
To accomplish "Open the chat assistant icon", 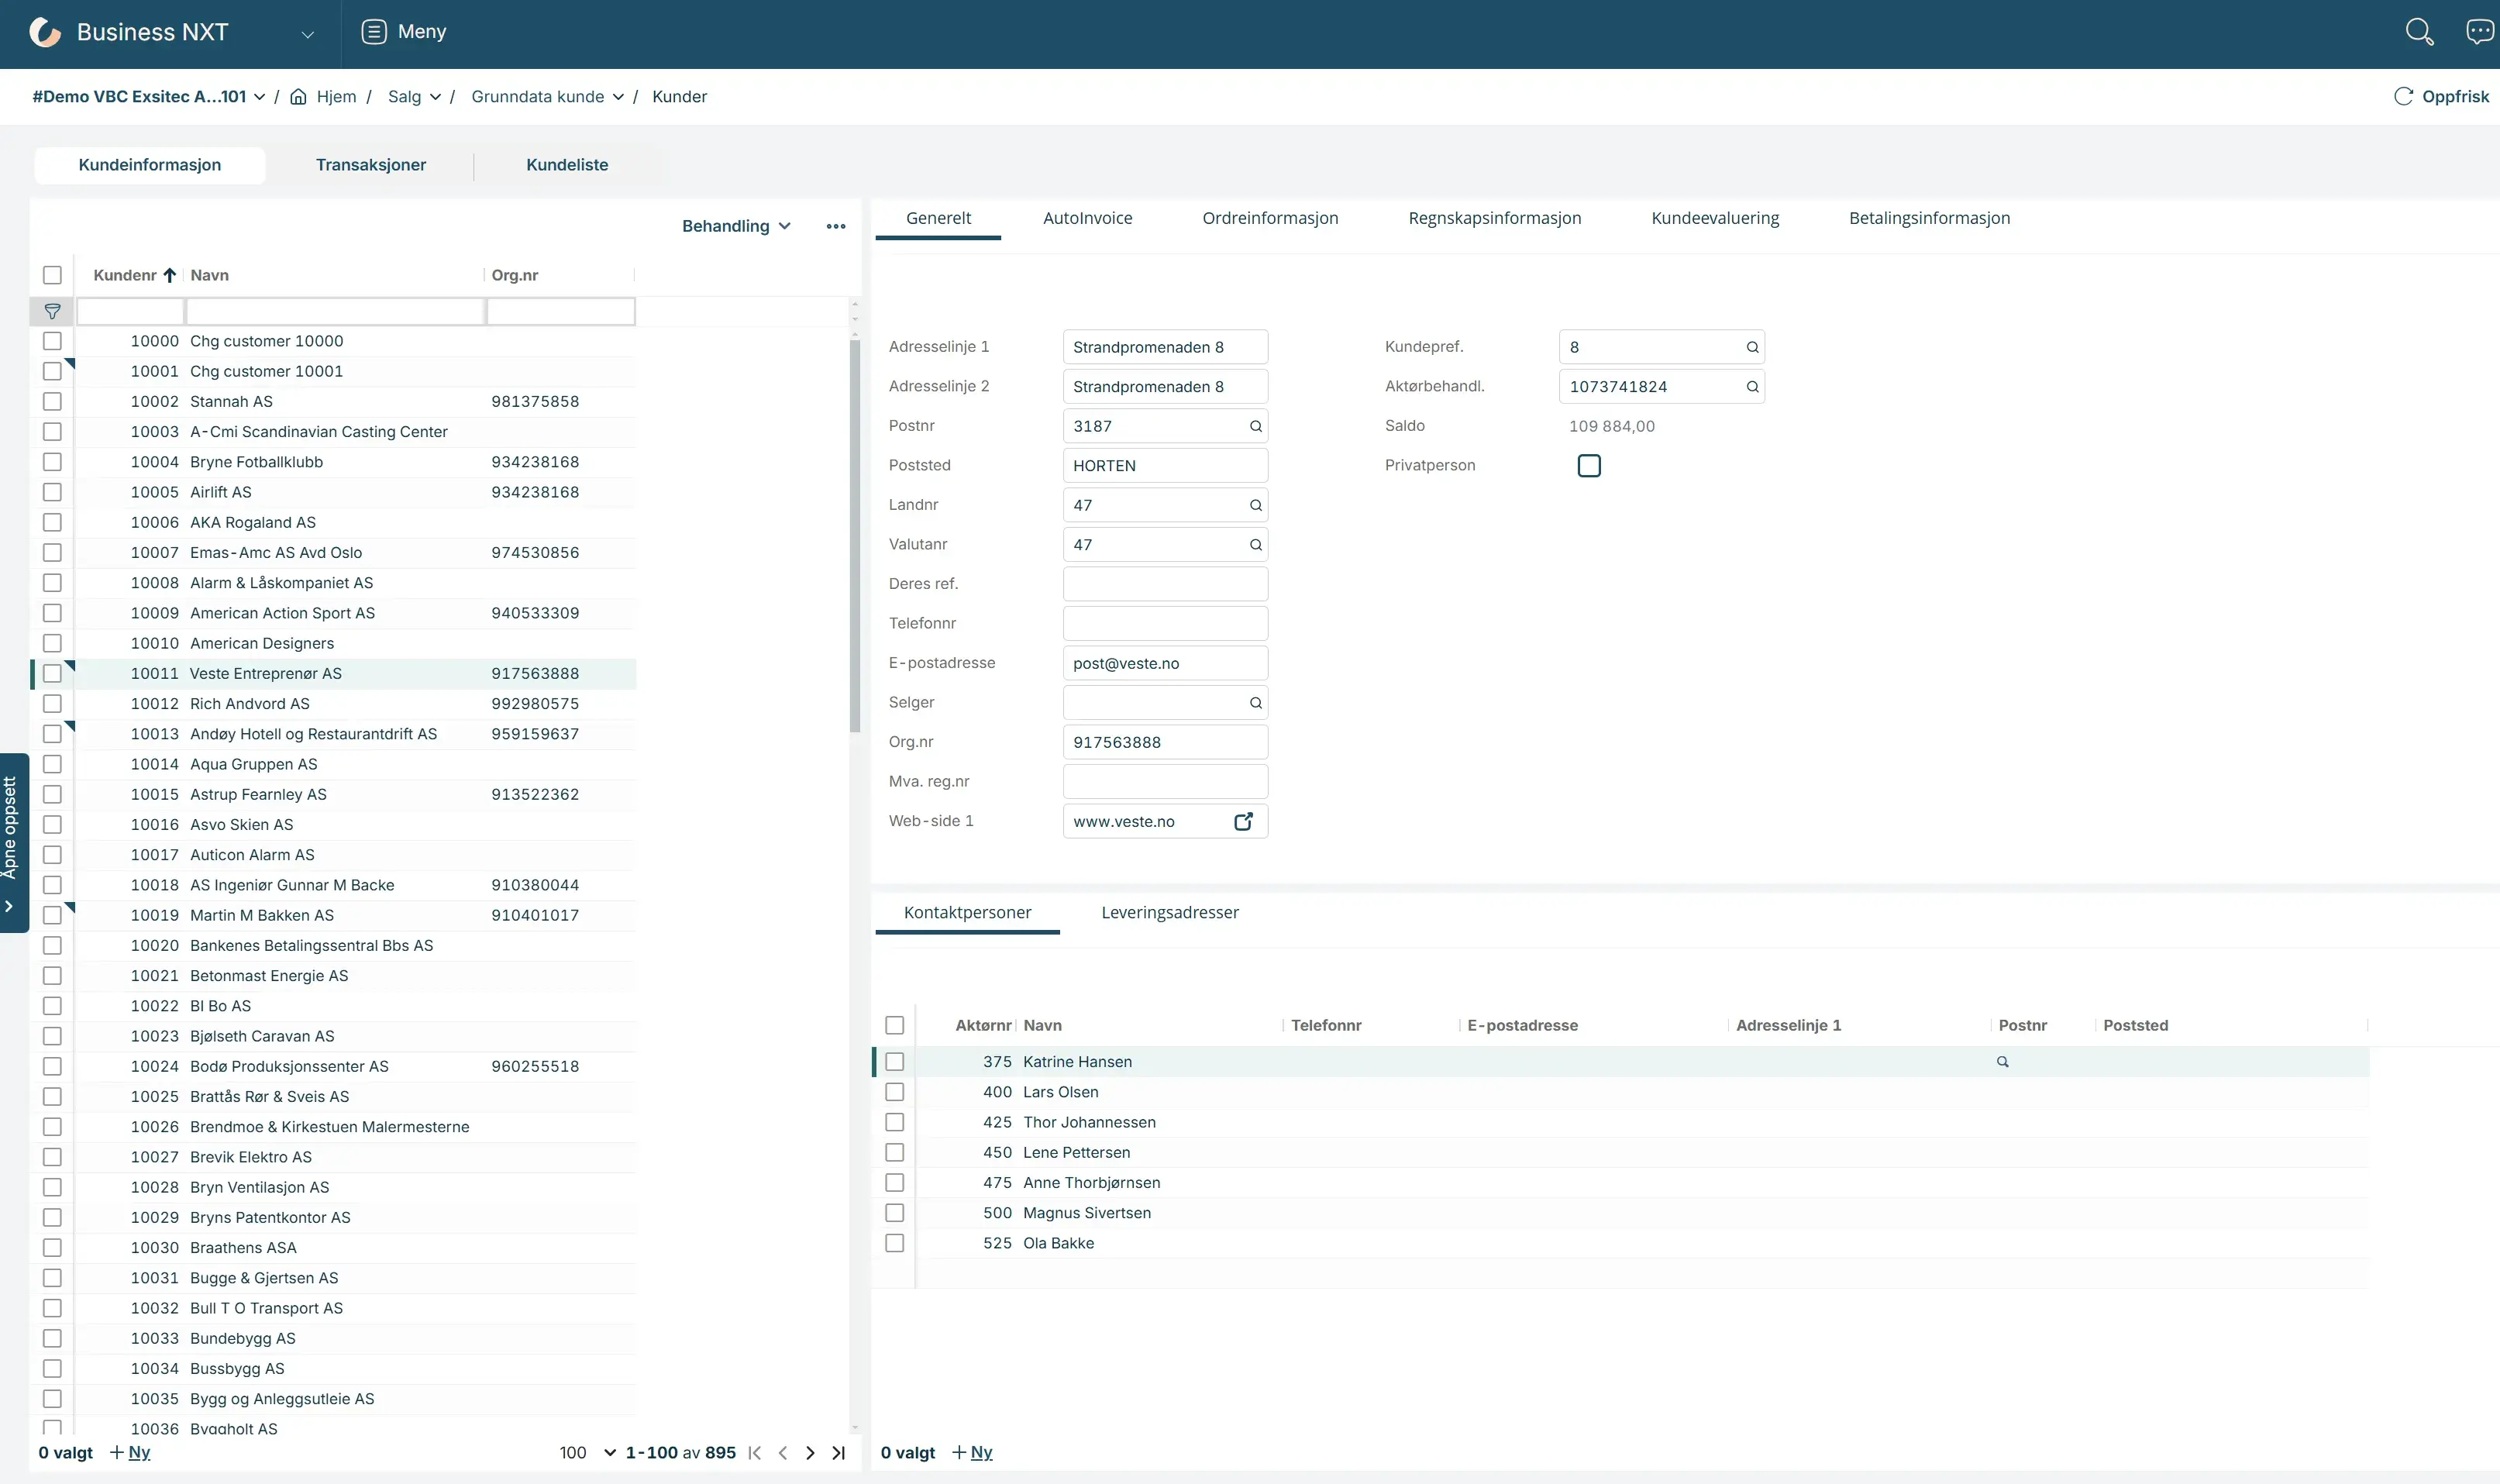I will tap(2479, 32).
